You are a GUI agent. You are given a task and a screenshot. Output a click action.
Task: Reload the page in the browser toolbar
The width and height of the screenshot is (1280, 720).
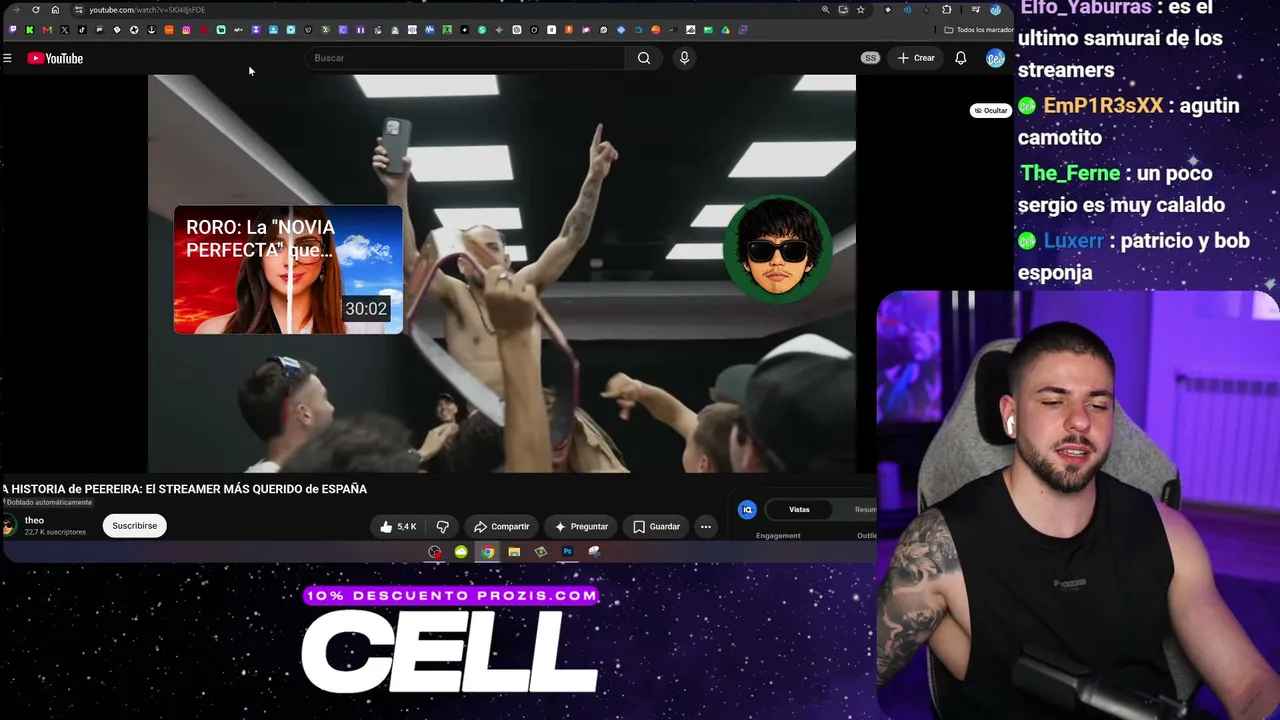(x=36, y=10)
